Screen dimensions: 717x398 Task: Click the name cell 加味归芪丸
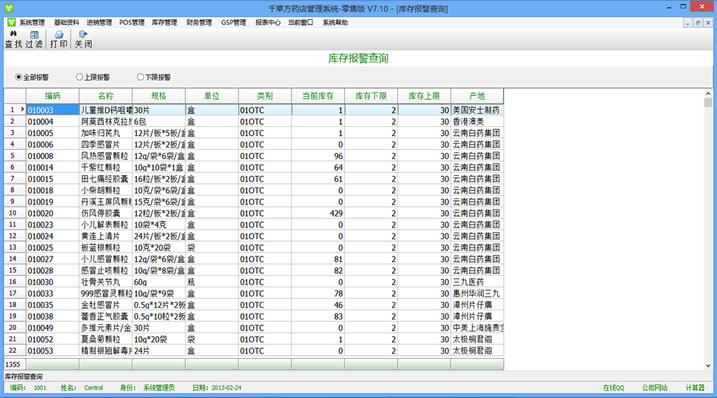106,133
